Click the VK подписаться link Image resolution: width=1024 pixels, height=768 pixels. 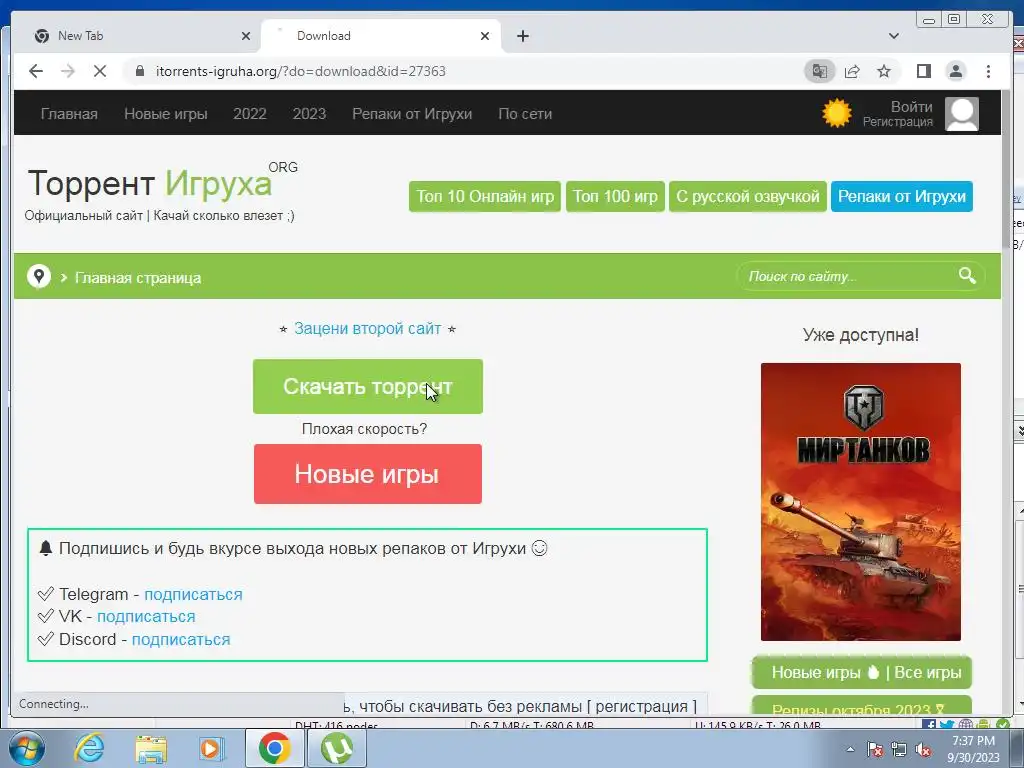[146, 616]
